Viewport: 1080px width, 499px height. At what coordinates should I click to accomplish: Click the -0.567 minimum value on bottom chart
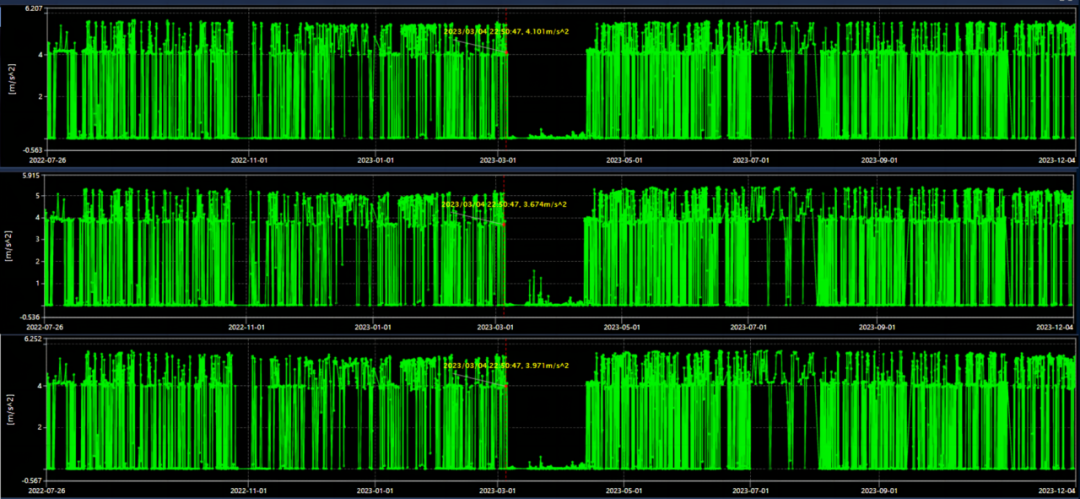coord(32,481)
